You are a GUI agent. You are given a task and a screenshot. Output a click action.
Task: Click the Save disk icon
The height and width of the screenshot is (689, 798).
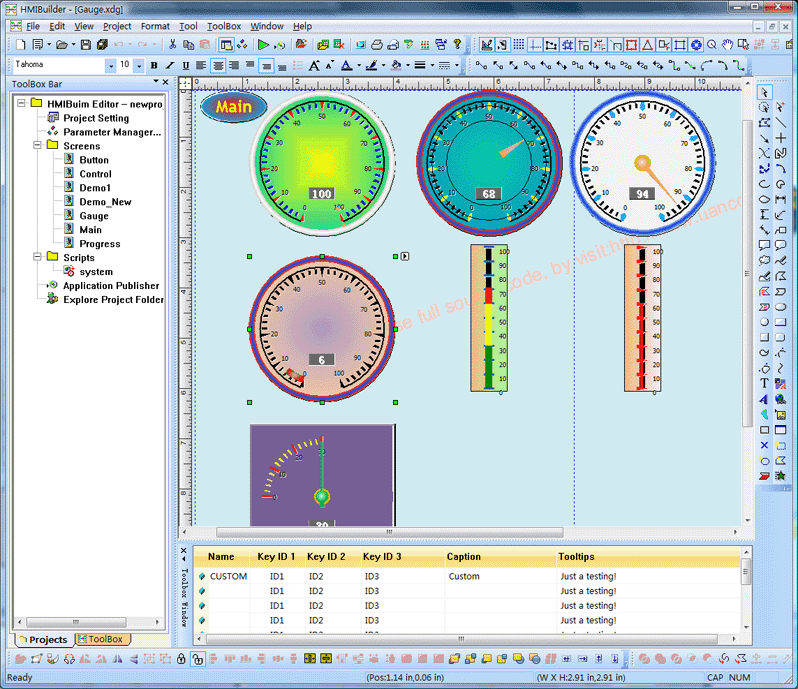point(86,45)
